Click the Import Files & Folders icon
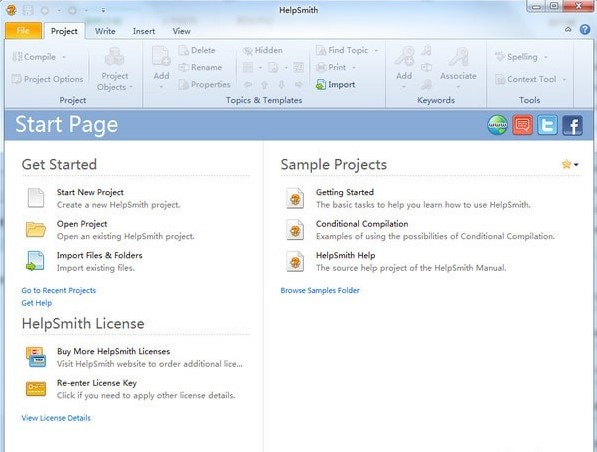 pos(35,261)
